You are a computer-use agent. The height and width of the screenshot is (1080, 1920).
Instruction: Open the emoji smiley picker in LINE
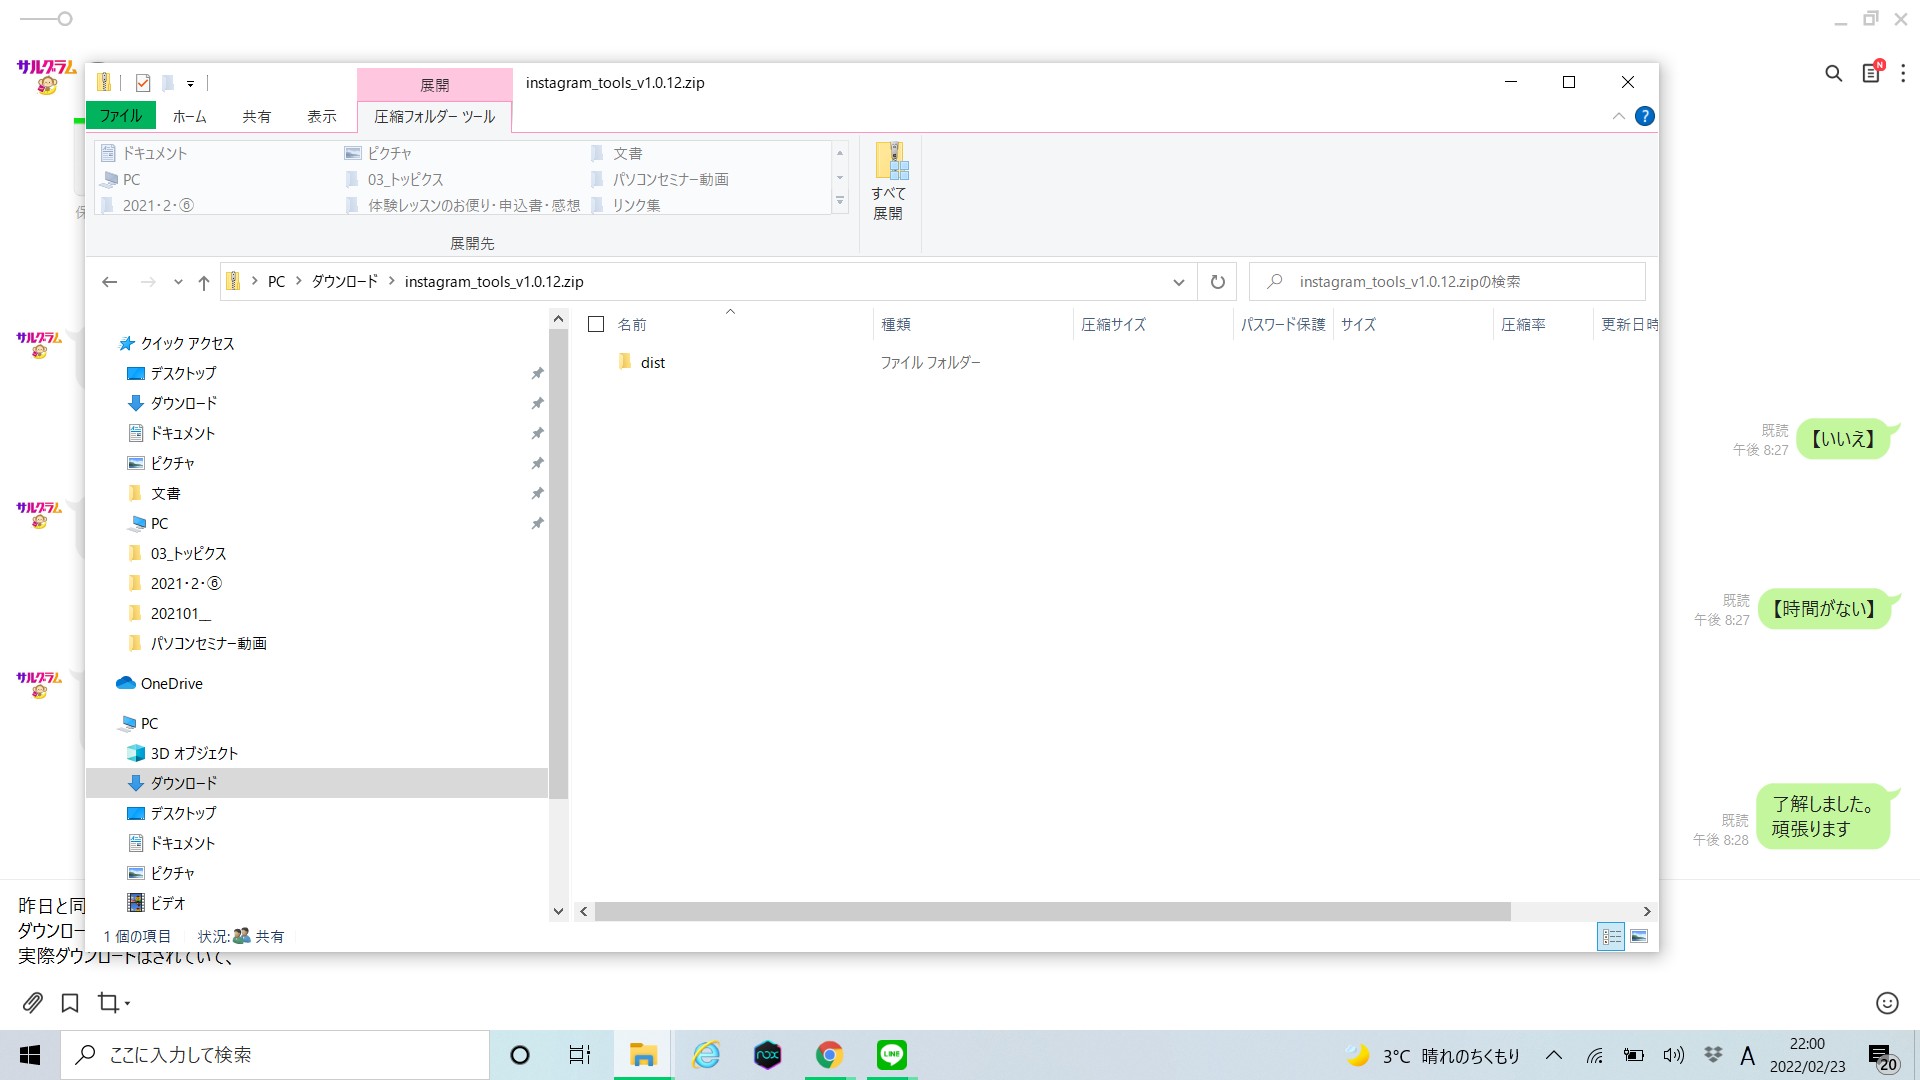tap(1887, 1003)
